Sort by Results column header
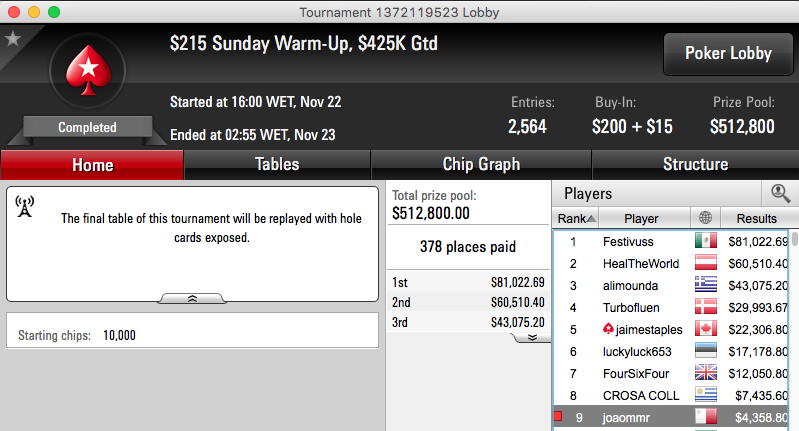The width and height of the screenshot is (799, 431). point(757,219)
